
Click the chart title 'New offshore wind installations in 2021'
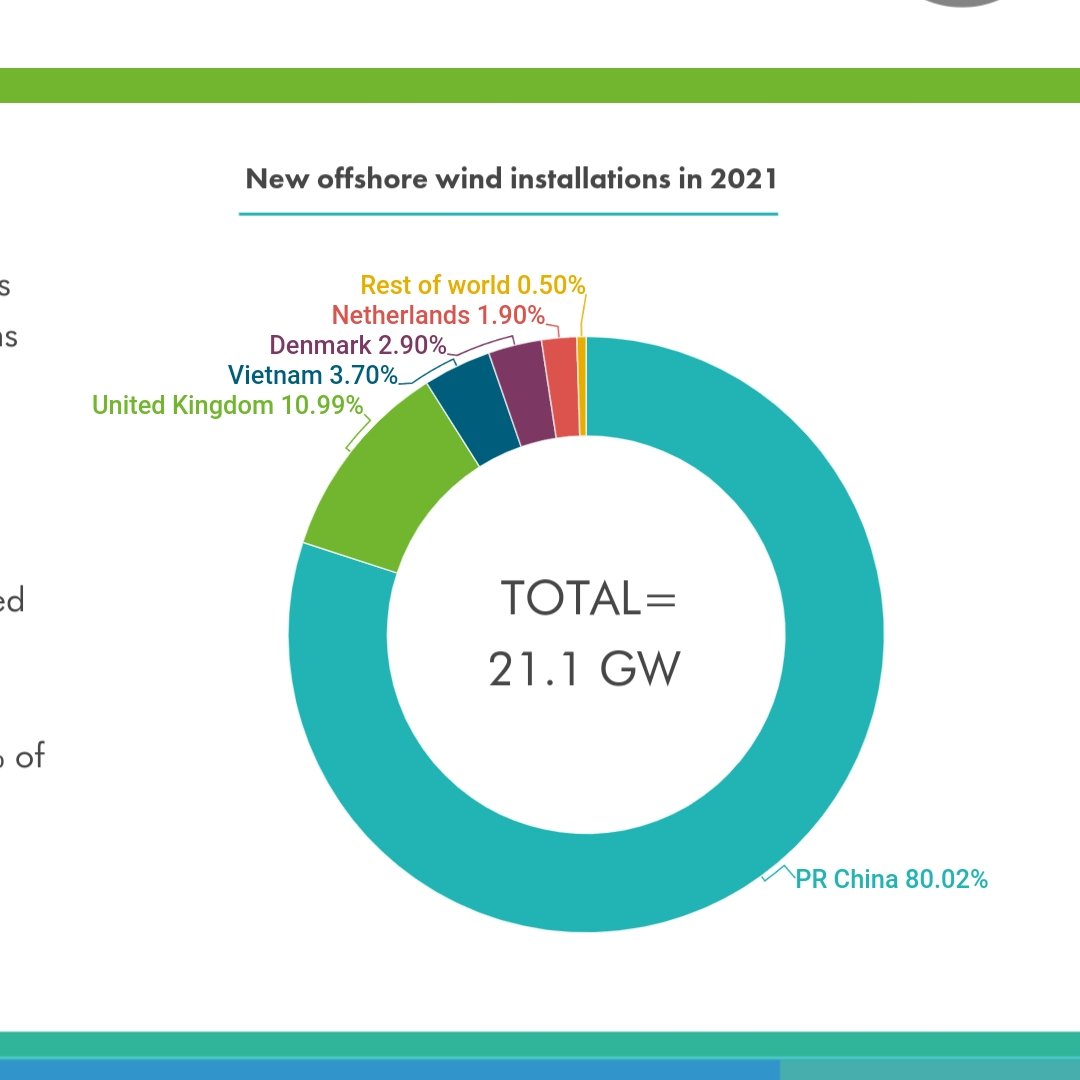pos(511,180)
